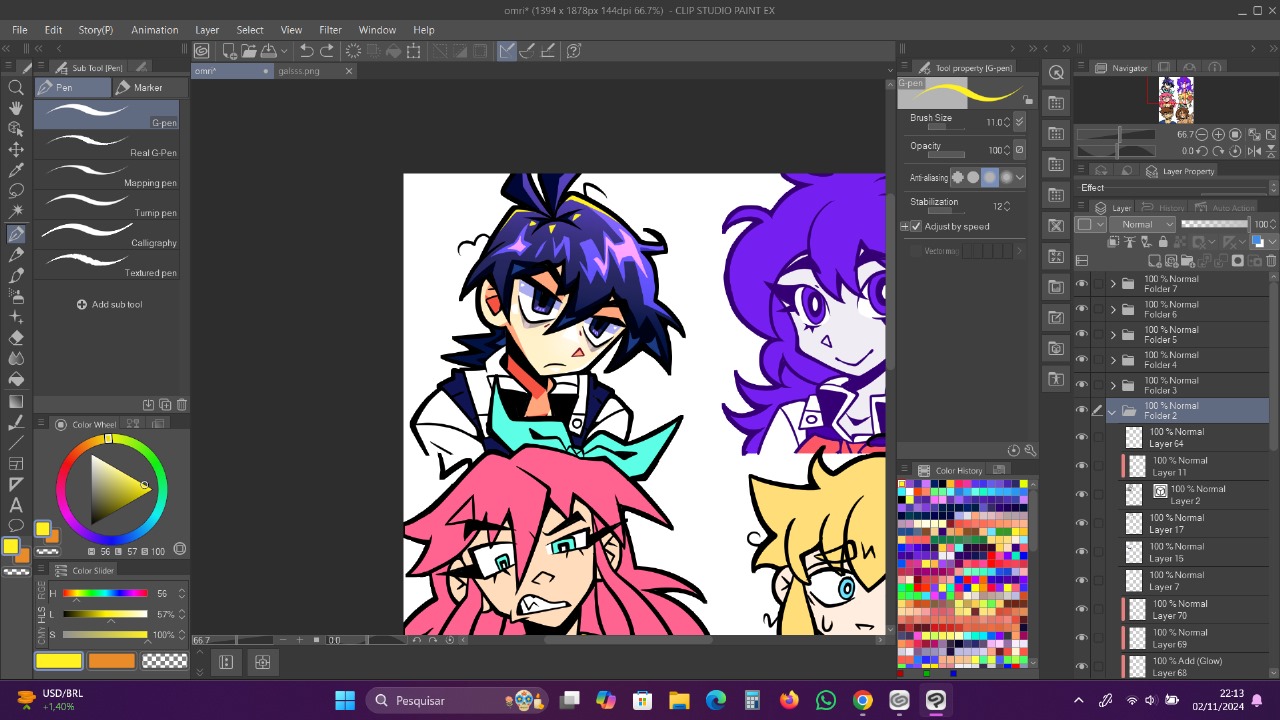Select the Gradient tool
1280x720 pixels.
(16, 400)
